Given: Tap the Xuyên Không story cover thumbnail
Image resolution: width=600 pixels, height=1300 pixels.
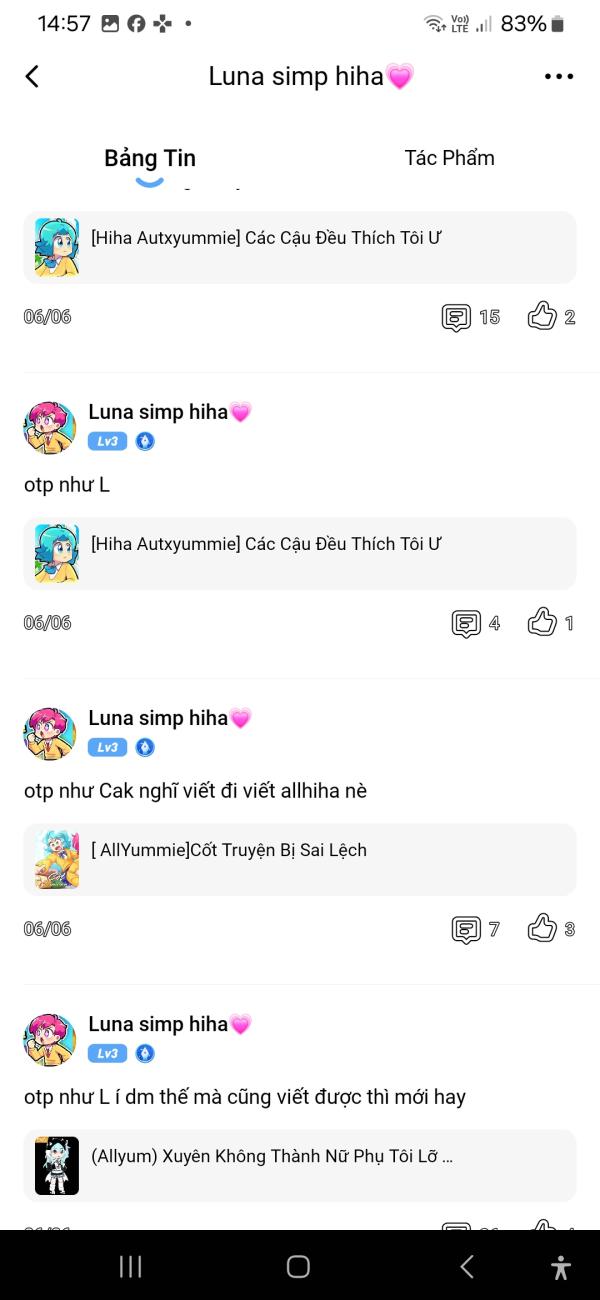Looking at the screenshot, I should pos(57,1165).
